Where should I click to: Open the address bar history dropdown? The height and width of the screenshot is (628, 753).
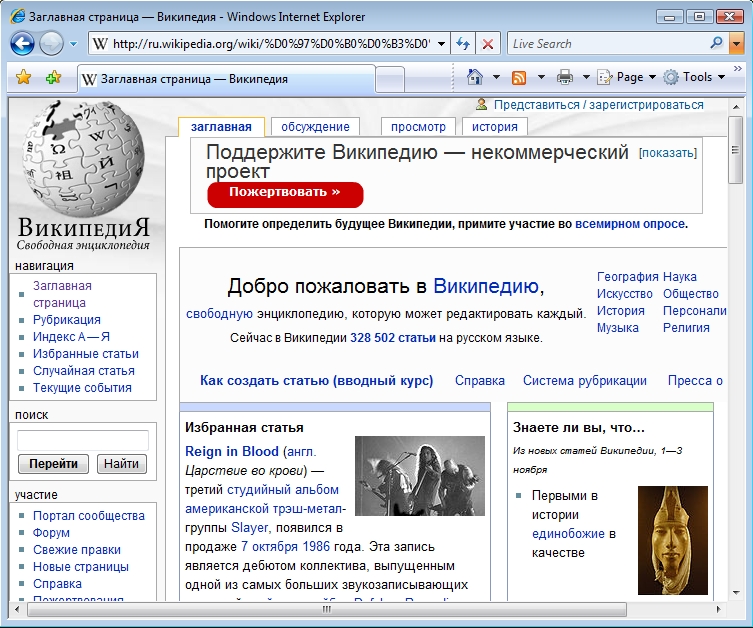click(x=441, y=44)
